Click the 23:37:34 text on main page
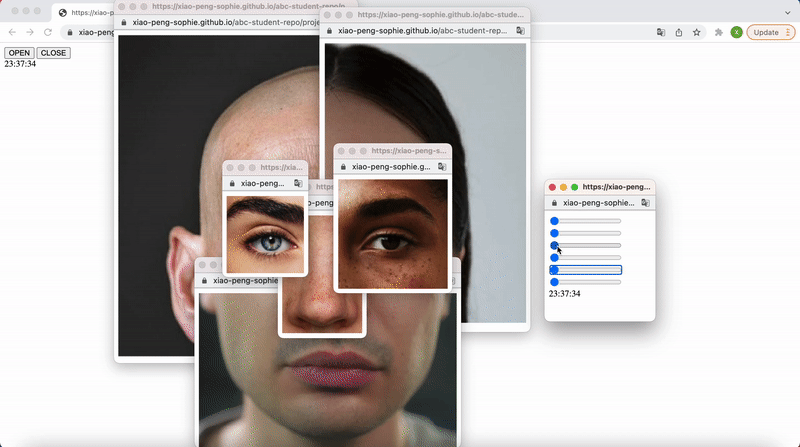The width and height of the screenshot is (800, 447). pyautogui.click(x=20, y=64)
